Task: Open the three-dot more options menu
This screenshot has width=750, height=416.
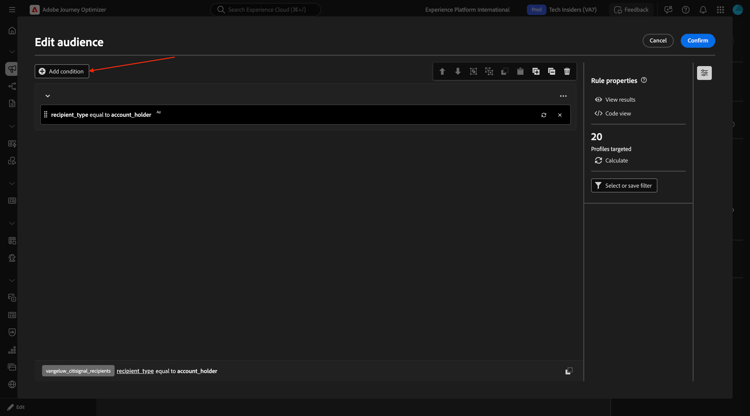Action: coord(563,96)
